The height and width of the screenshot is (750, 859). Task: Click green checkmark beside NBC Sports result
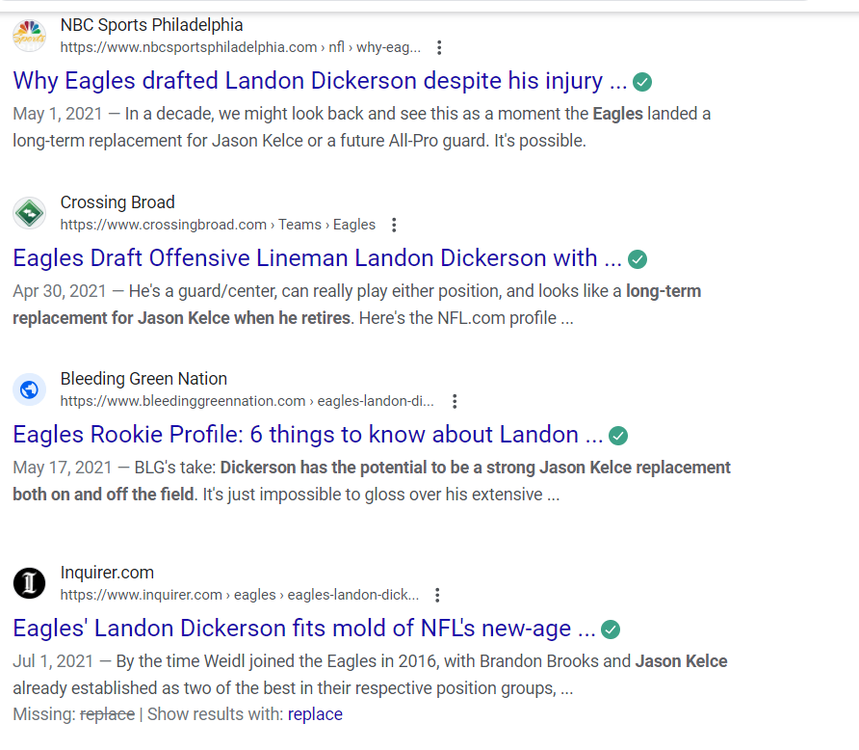[644, 82]
